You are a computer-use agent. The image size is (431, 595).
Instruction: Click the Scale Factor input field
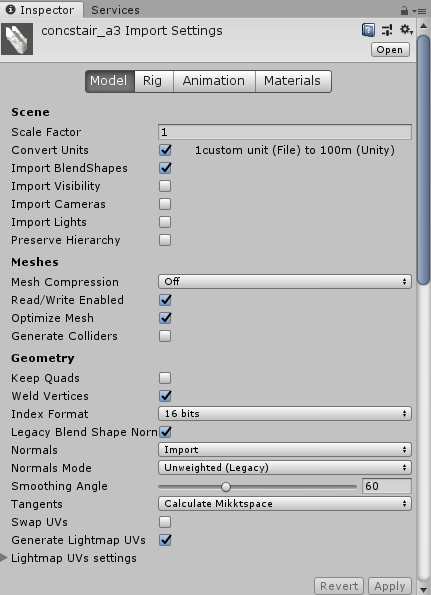pyautogui.click(x=285, y=132)
